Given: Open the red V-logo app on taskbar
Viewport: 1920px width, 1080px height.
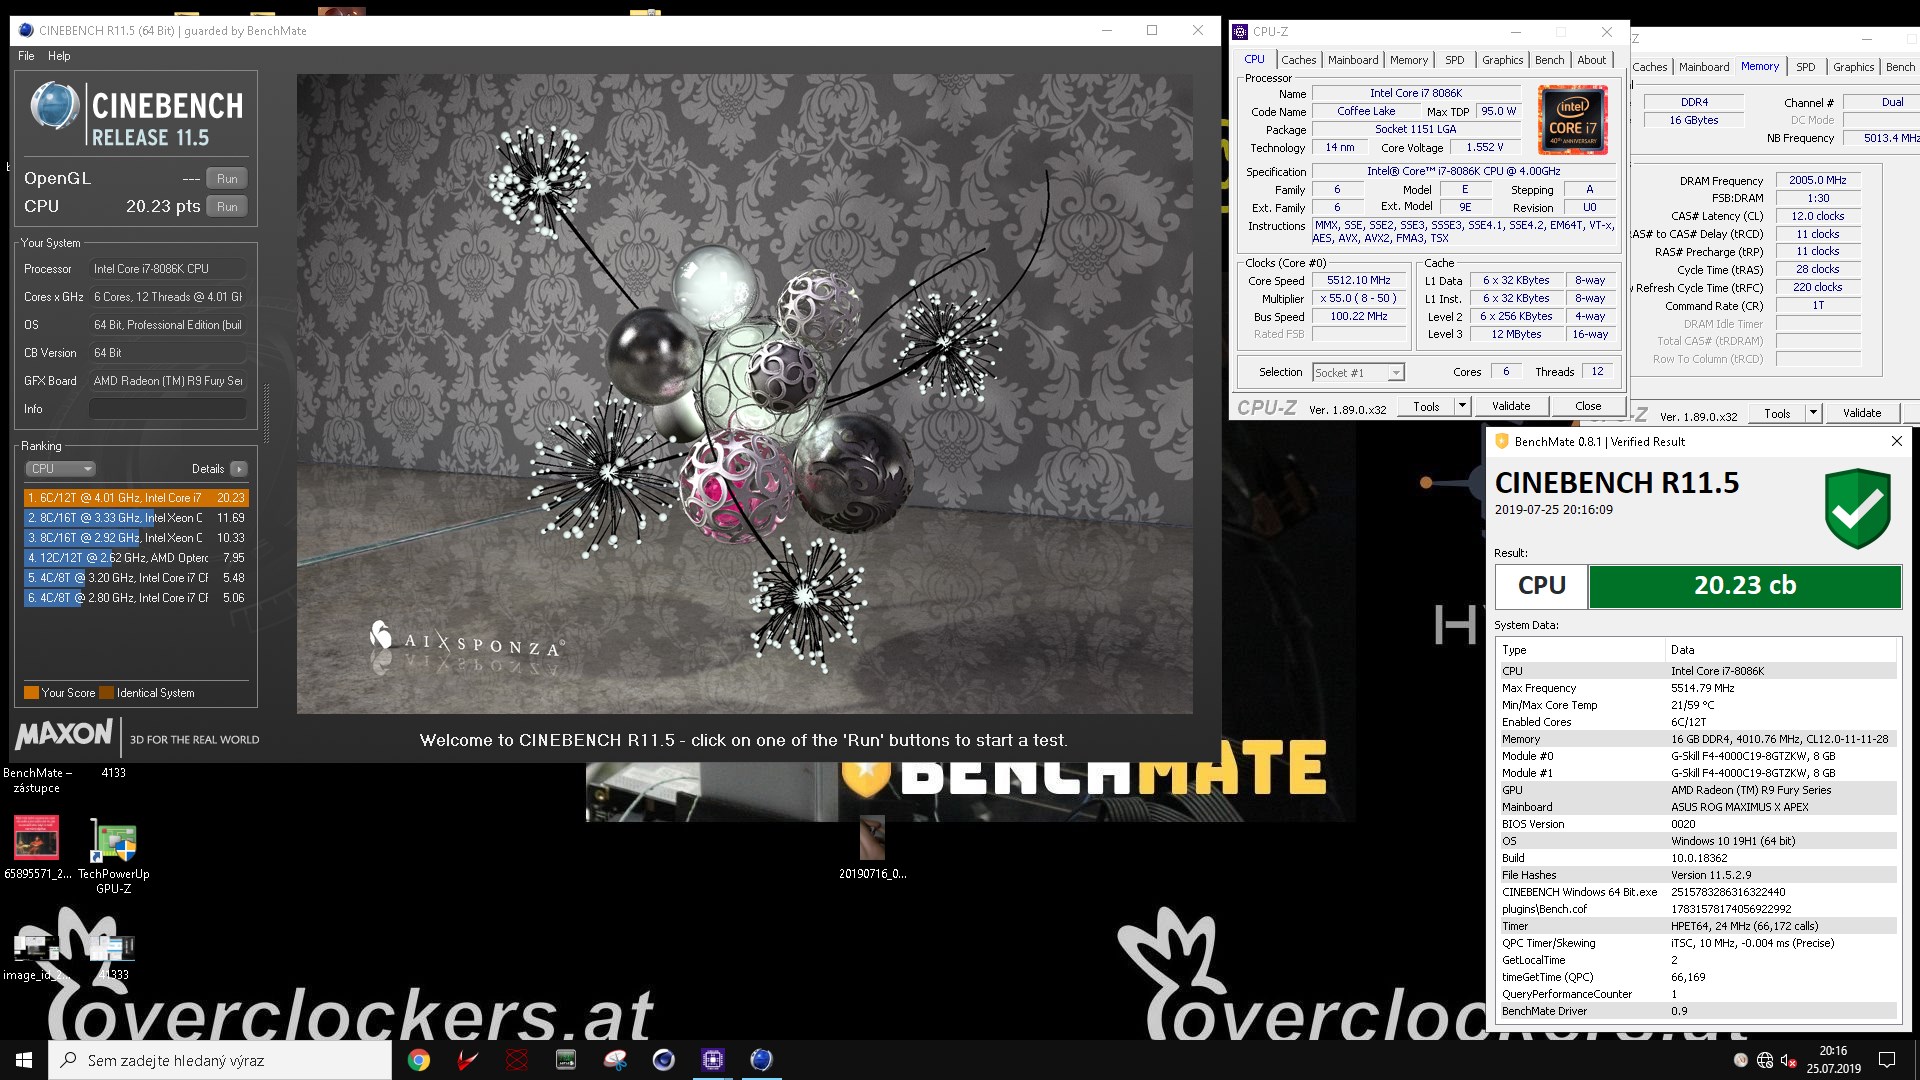Looking at the screenshot, I should click(x=467, y=1060).
